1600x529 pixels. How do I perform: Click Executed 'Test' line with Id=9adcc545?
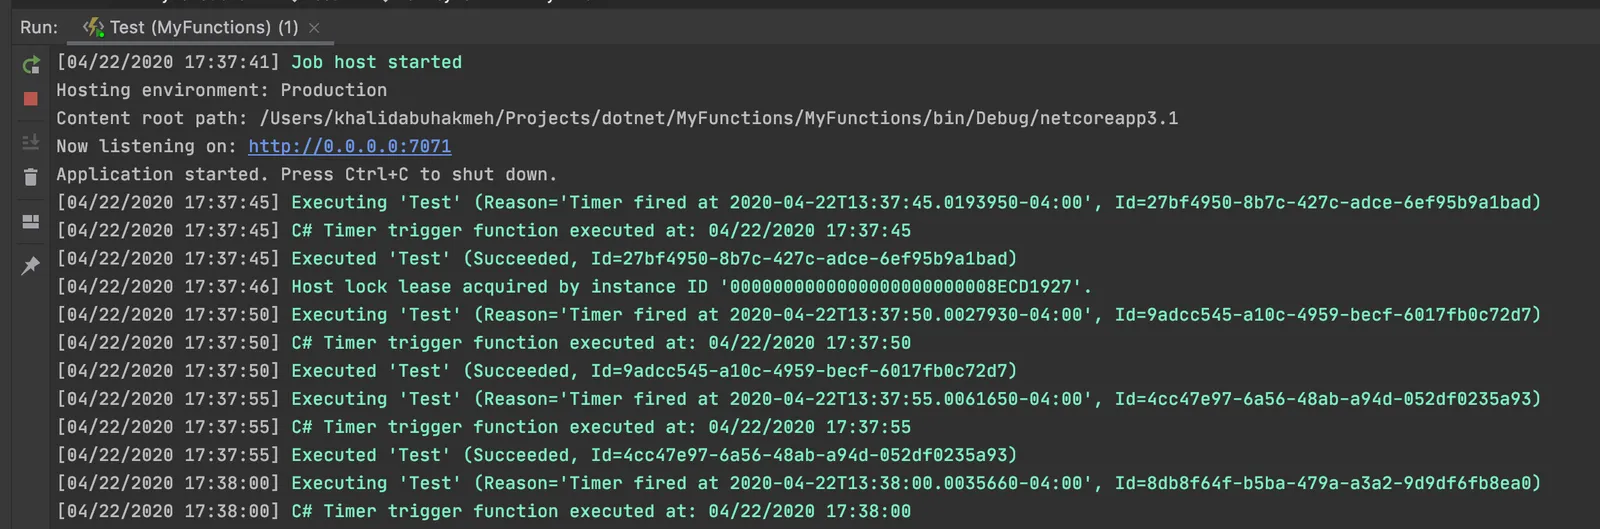[x=536, y=371]
